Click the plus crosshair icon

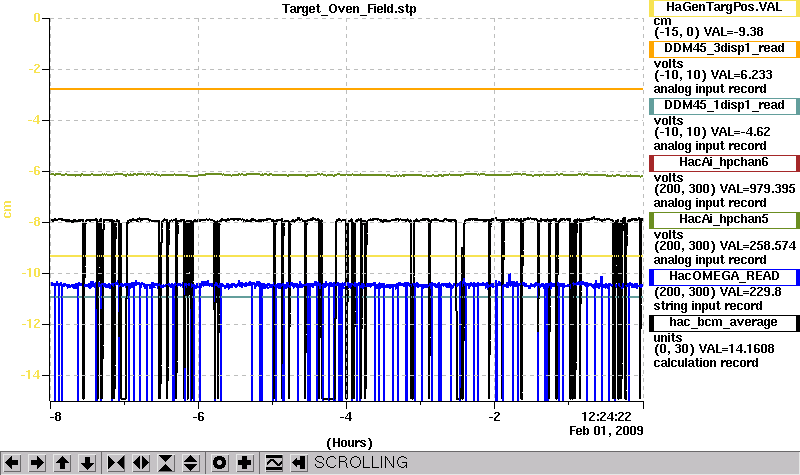tap(245, 463)
